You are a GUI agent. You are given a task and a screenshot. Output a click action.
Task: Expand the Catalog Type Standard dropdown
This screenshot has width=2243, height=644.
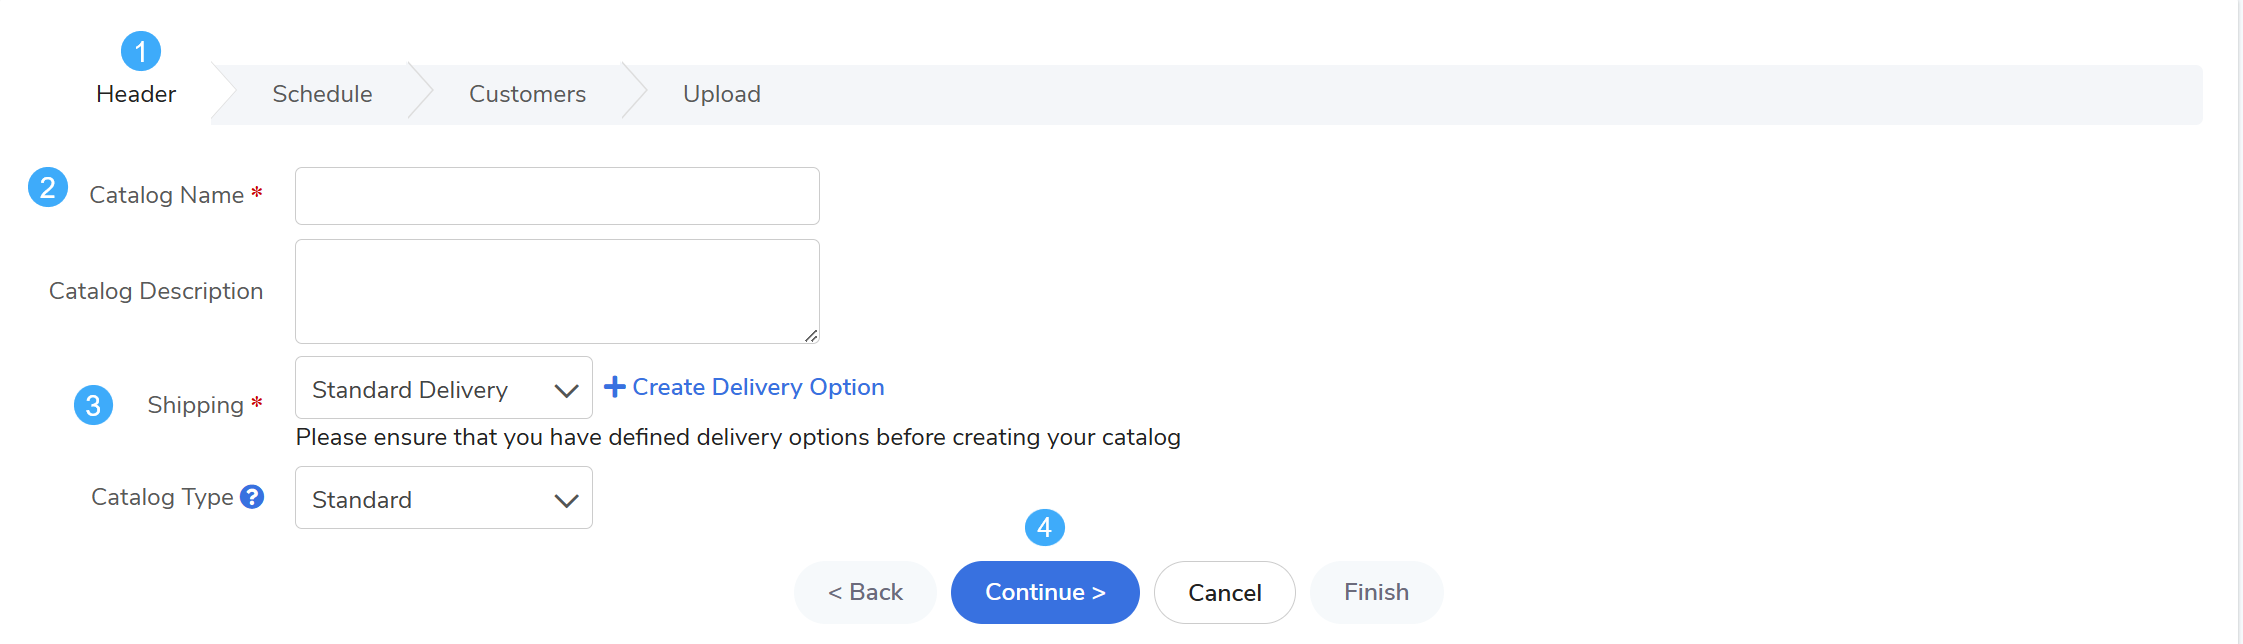click(x=444, y=498)
